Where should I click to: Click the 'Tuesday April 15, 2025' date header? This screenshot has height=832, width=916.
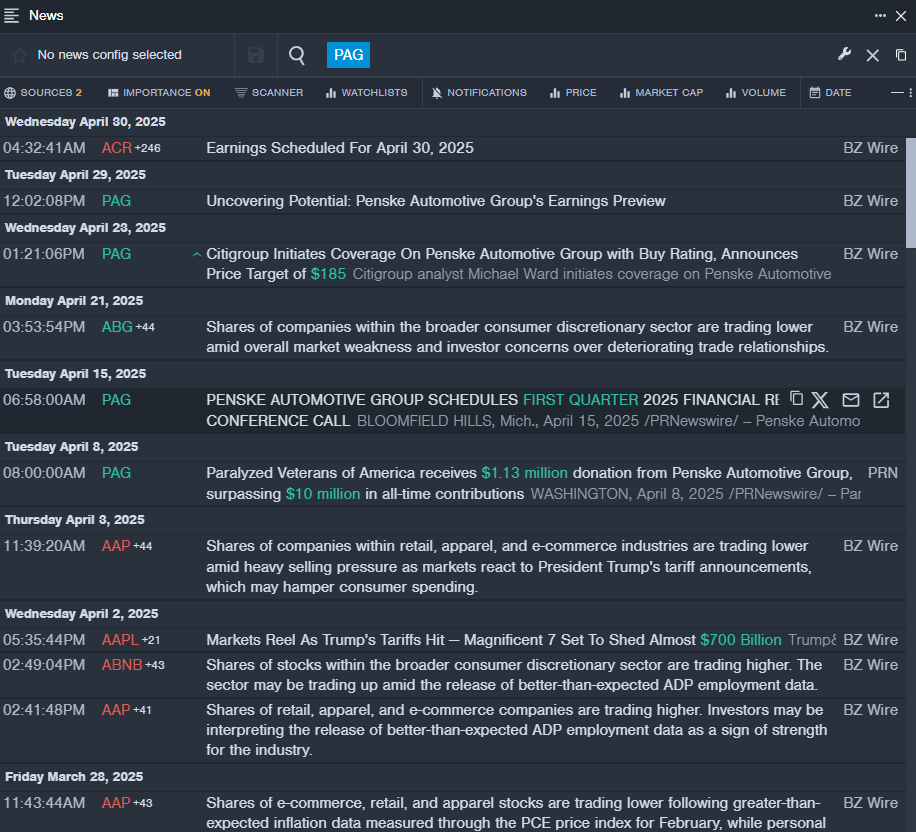pyautogui.click(x=75, y=374)
